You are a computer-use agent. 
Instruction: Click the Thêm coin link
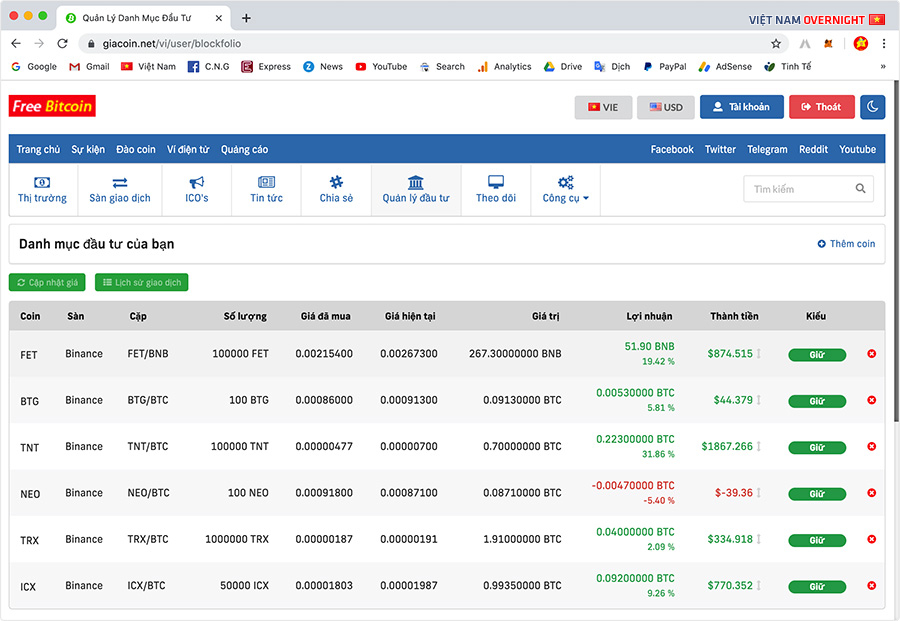(846, 244)
